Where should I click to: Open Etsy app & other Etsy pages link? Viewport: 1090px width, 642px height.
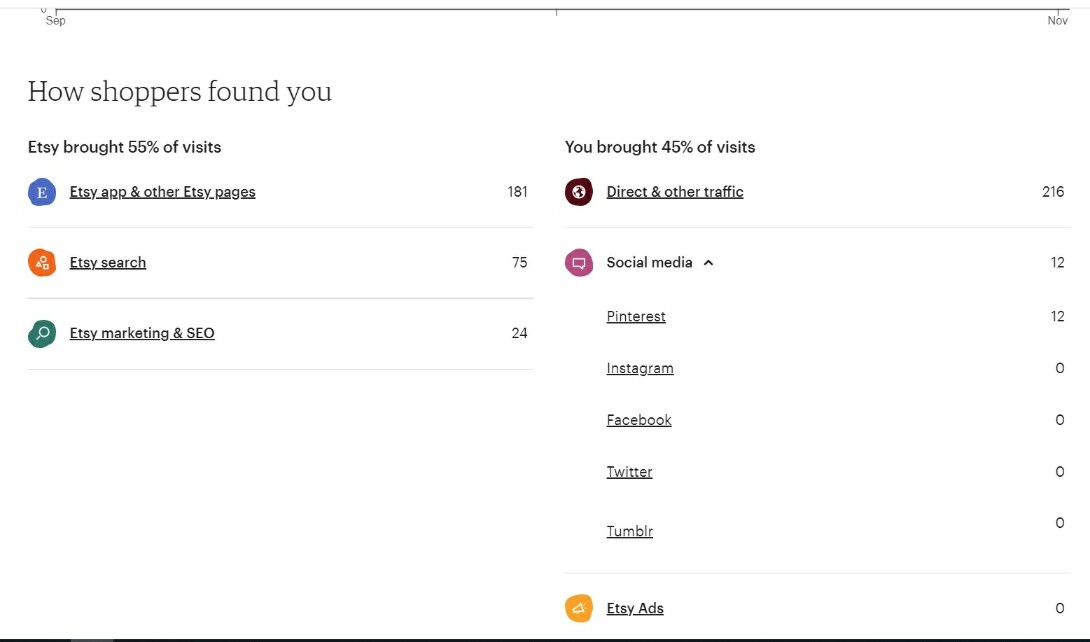(163, 192)
